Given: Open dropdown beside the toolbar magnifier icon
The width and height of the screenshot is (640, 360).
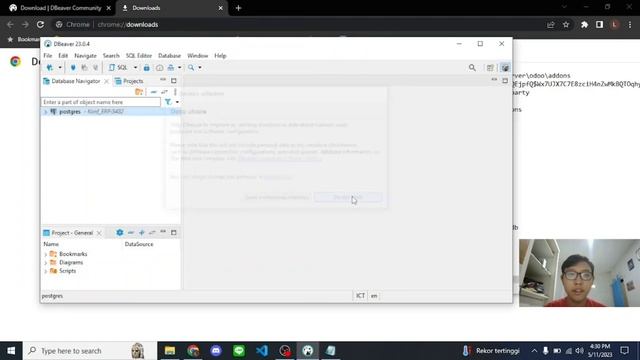Looking at the screenshot, I should [200, 68].
